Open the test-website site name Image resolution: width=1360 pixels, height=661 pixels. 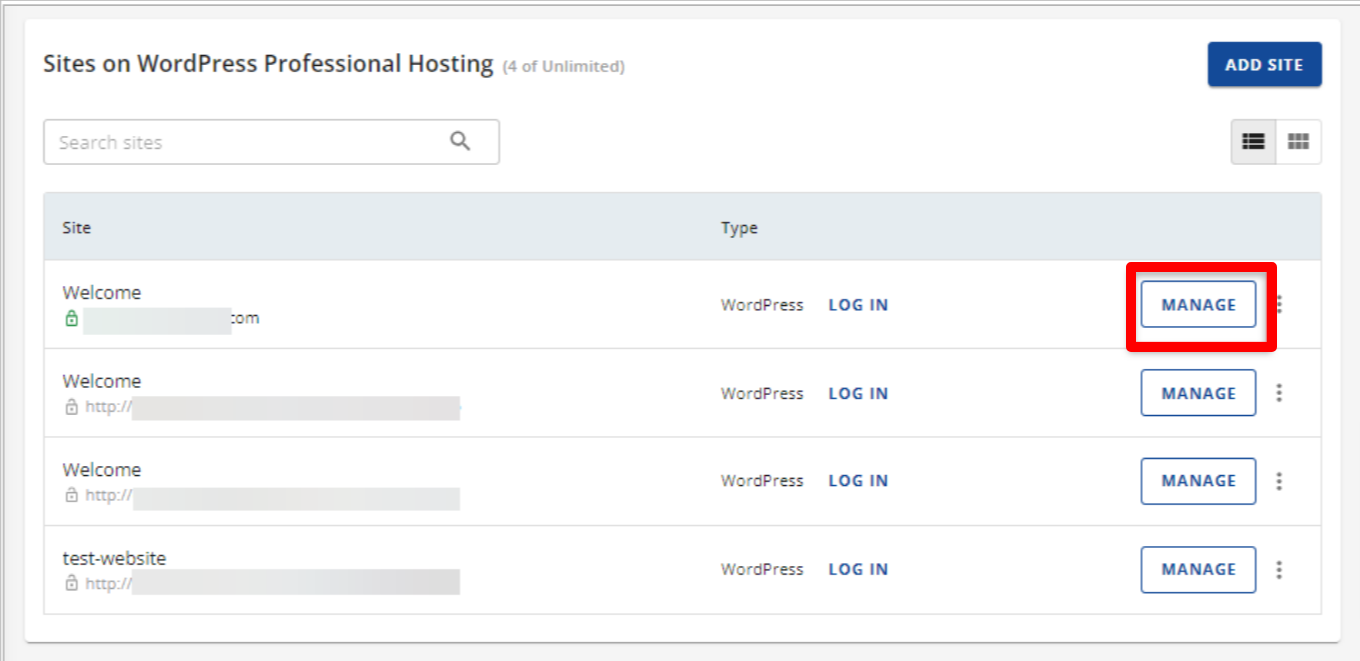[114, 558]
